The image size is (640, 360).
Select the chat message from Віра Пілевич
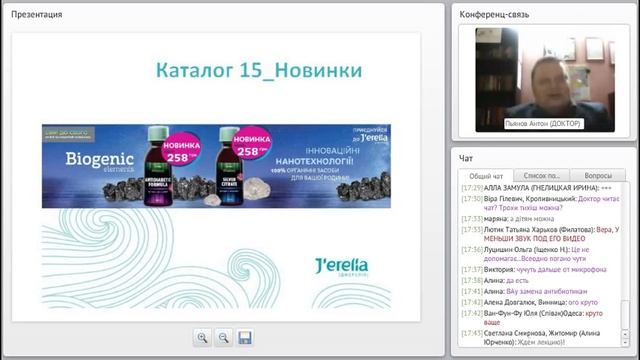(540, 203)
